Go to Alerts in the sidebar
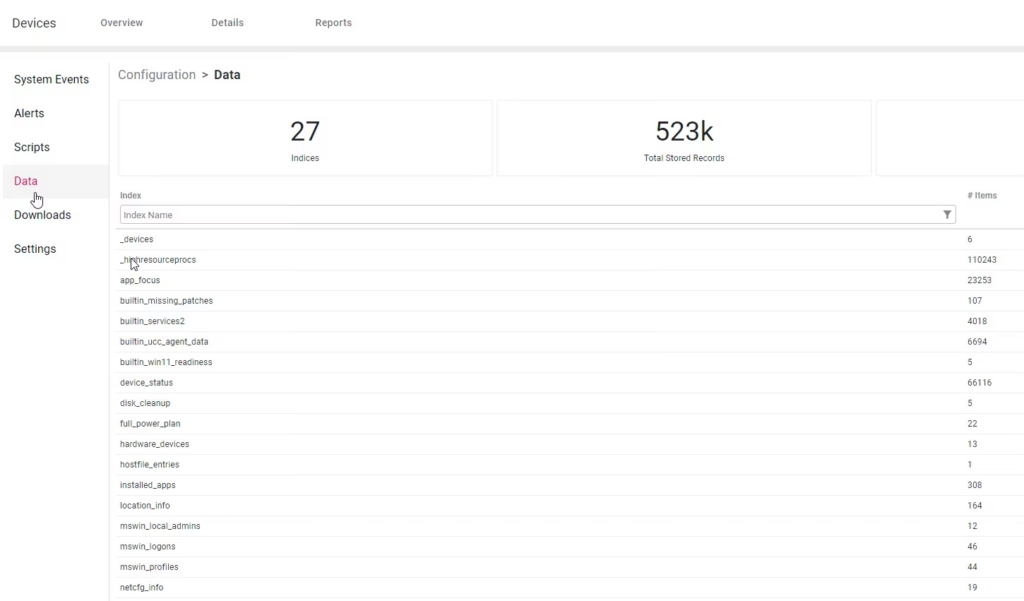 point(29,114)
